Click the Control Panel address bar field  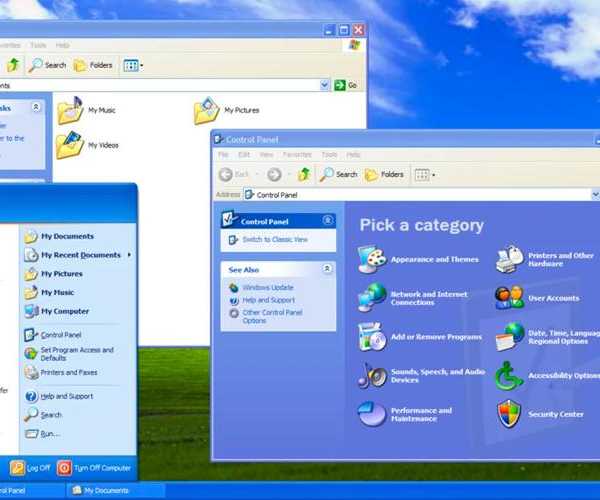400,194
